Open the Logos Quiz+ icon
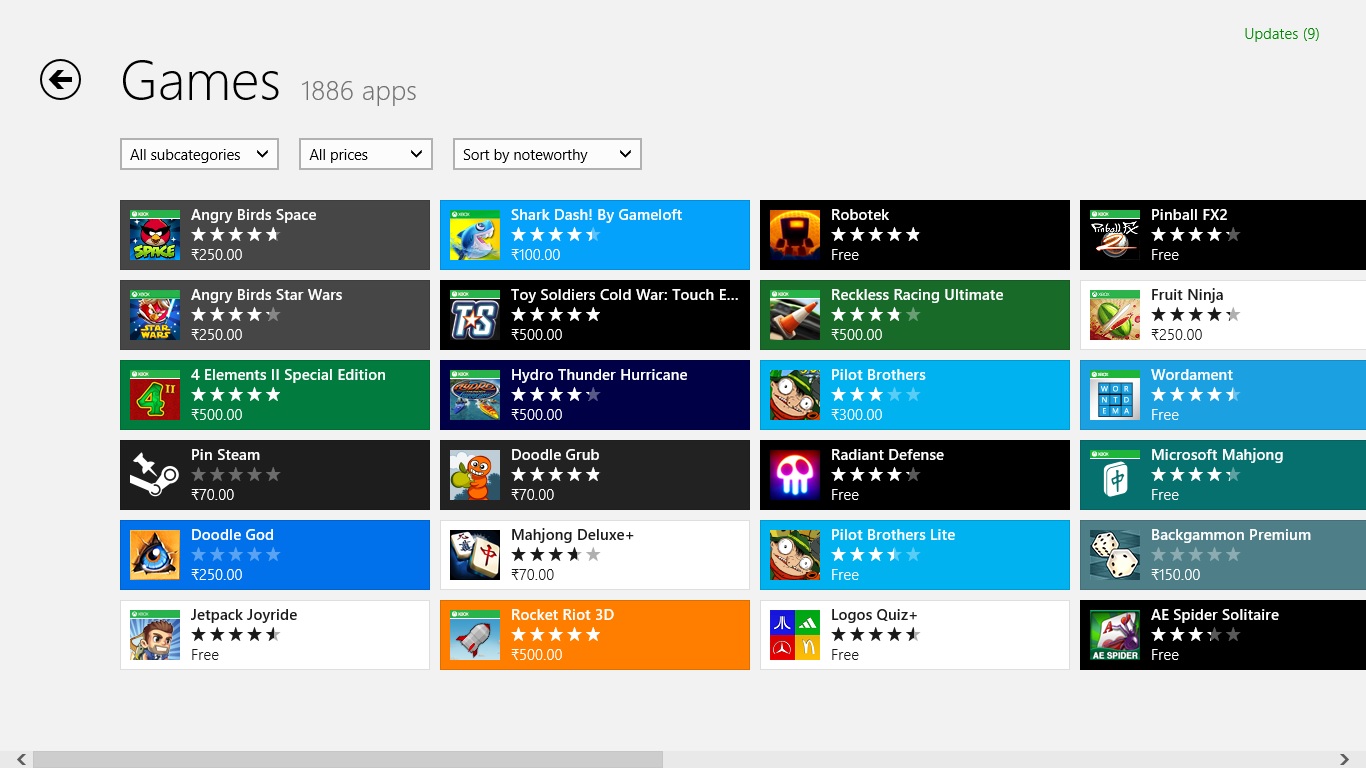1366x768 pixels. click(795, 635)
